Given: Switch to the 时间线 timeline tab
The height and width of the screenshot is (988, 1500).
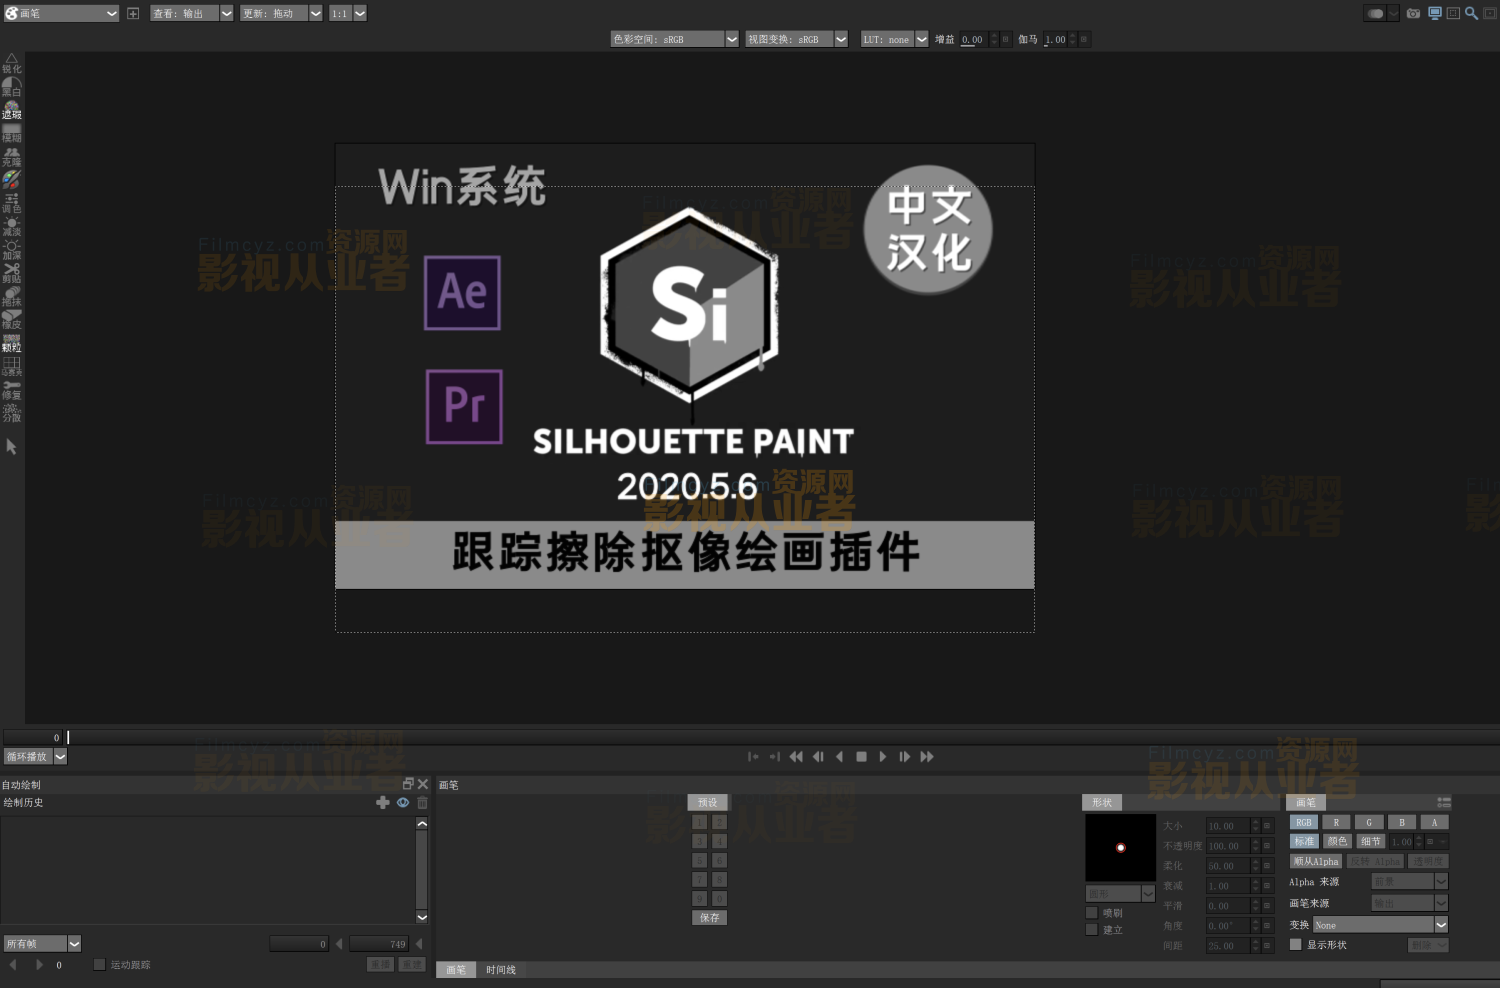Looking at the screenshot, I should [501, 969].
